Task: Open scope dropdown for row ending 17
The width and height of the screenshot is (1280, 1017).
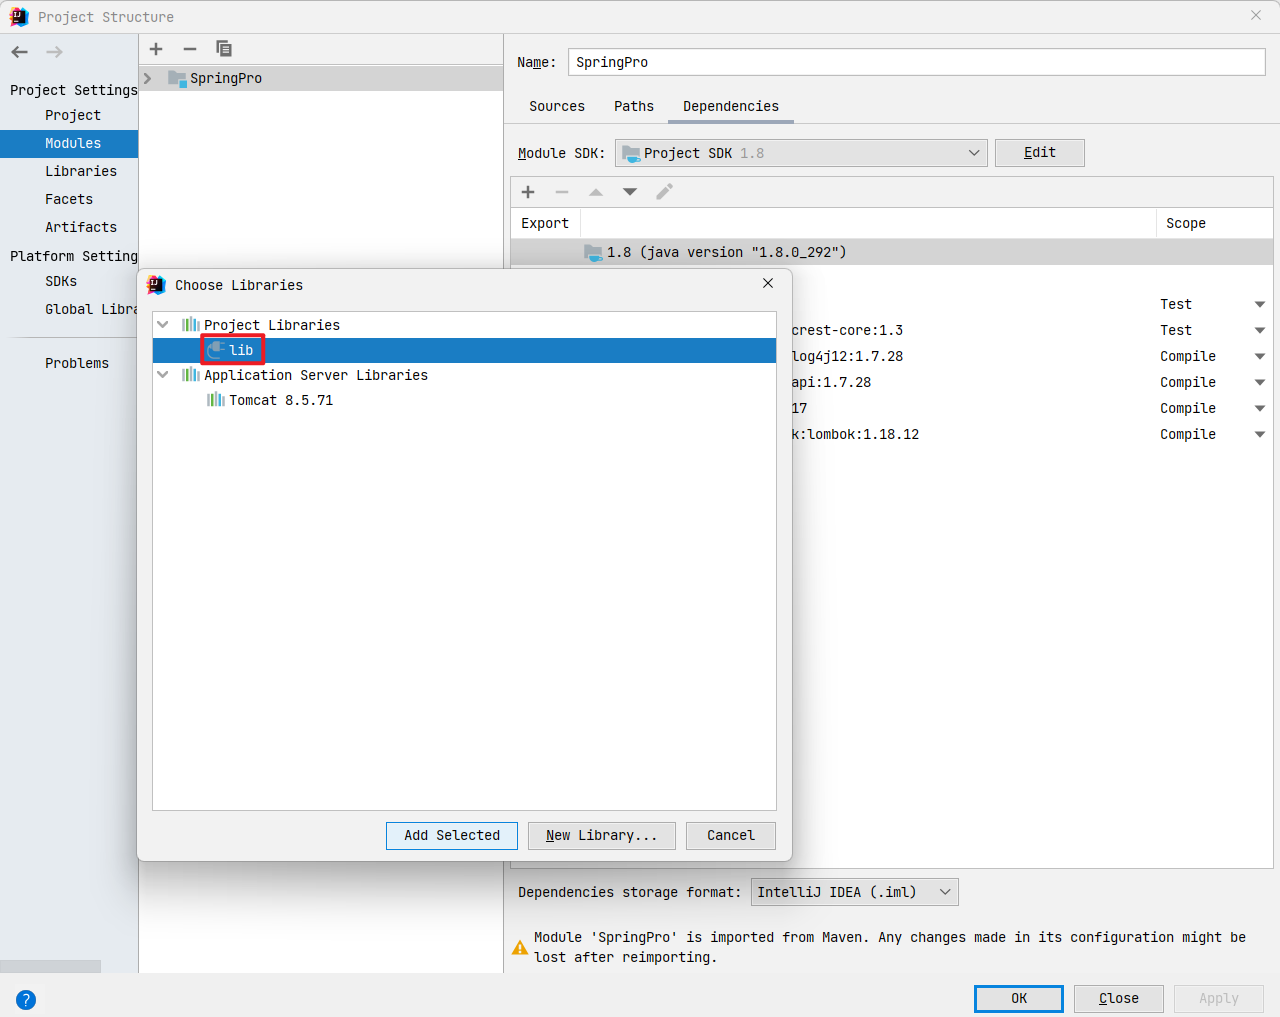Action: tap(1260, 408)
